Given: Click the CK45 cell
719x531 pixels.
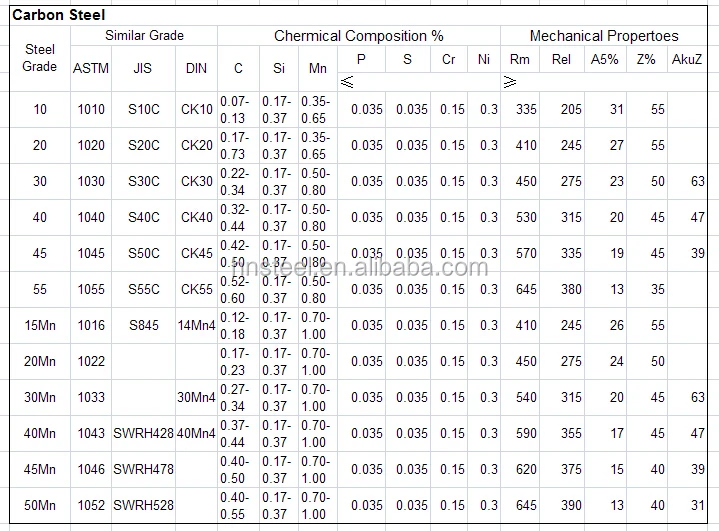Looking at the screenshot, I should tap(196, 254).
